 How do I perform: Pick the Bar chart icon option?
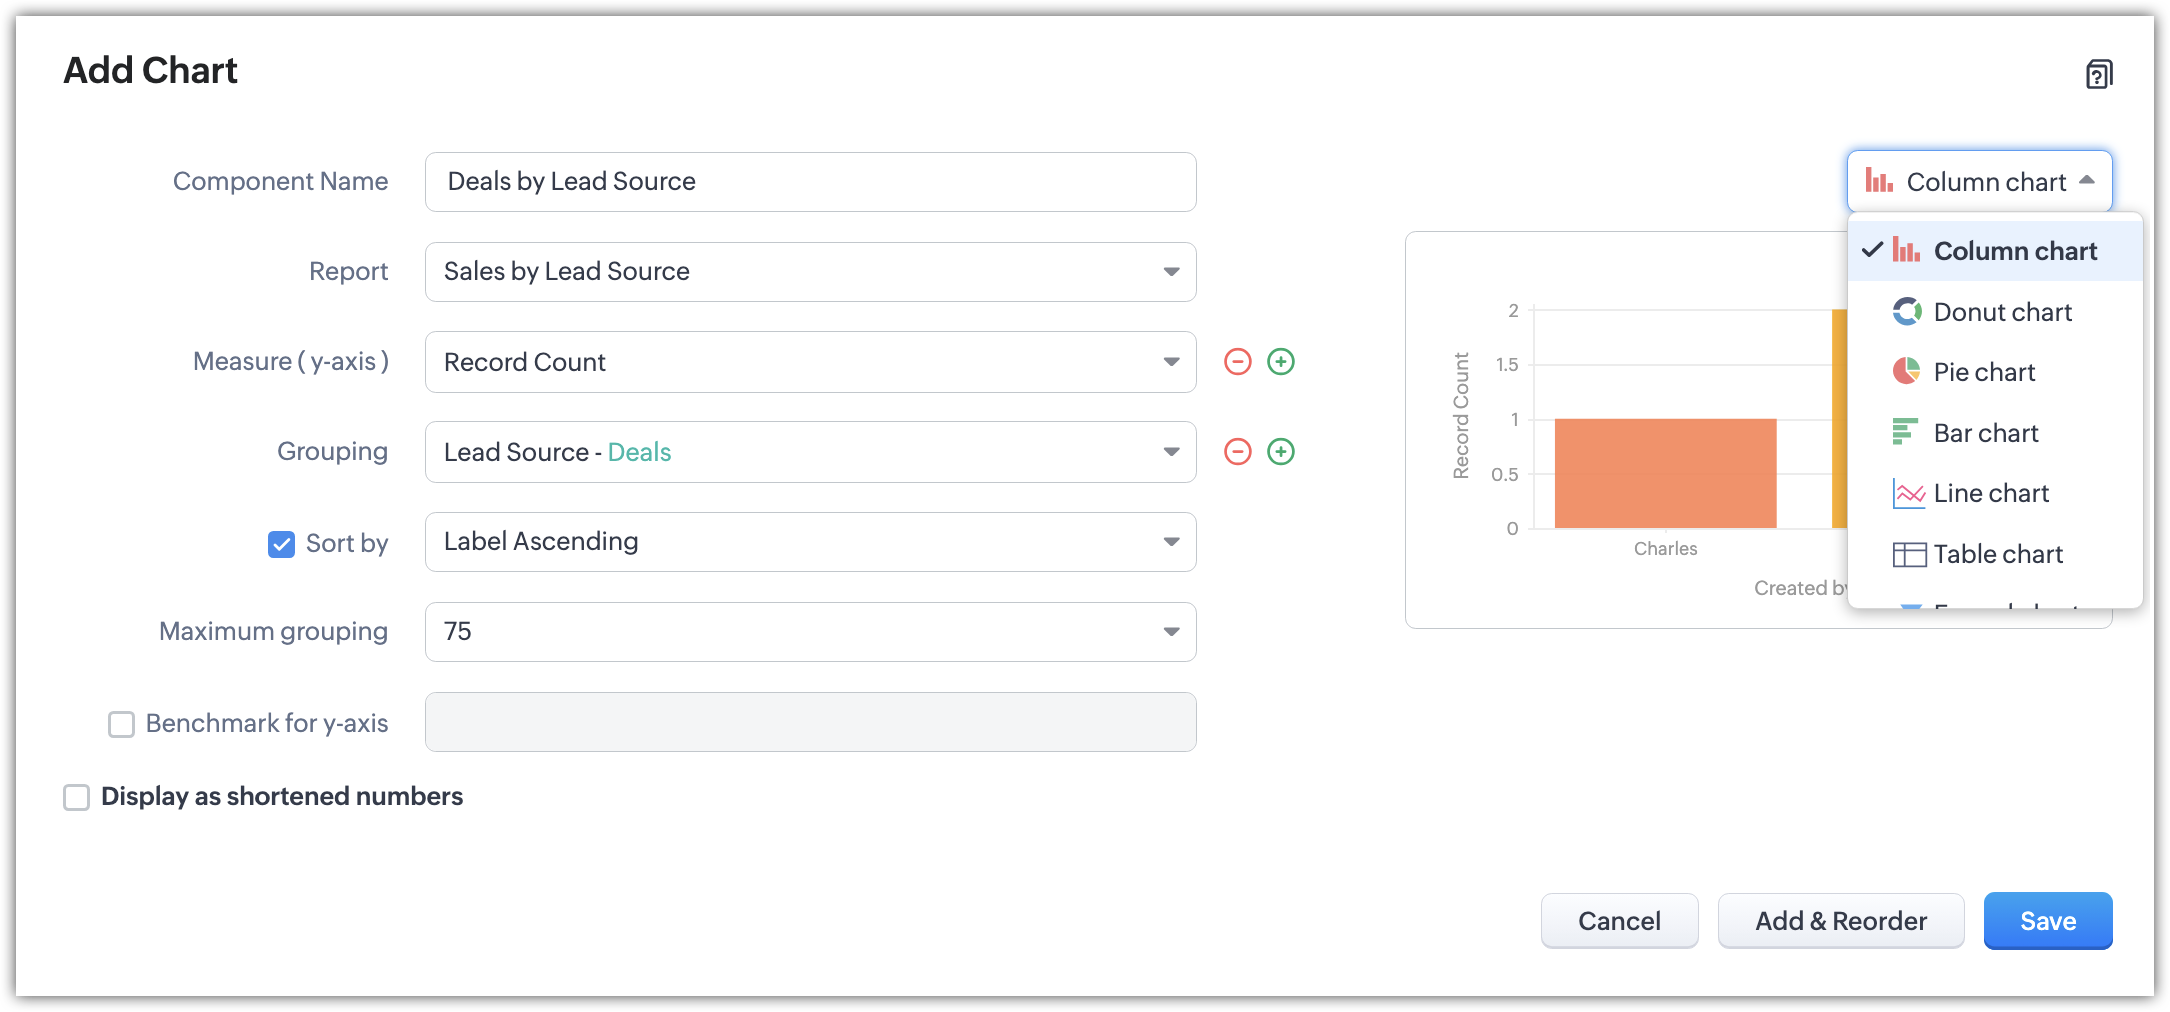point(1906,433)
